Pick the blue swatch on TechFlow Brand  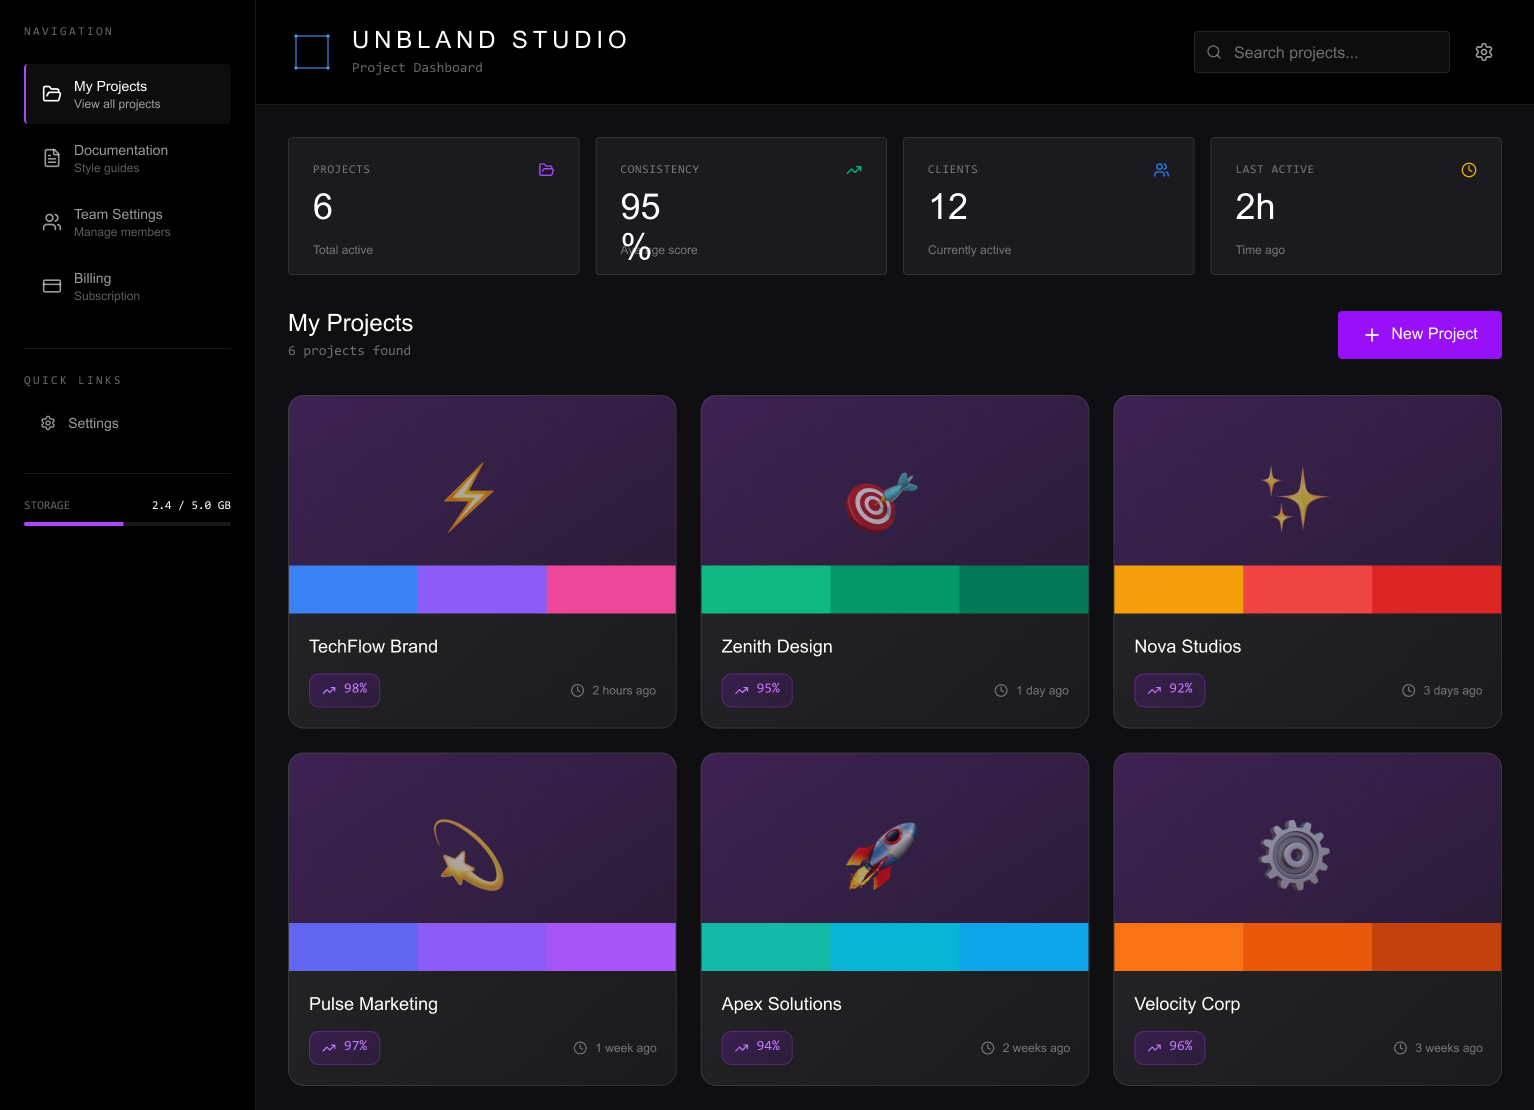pos(353,589)
